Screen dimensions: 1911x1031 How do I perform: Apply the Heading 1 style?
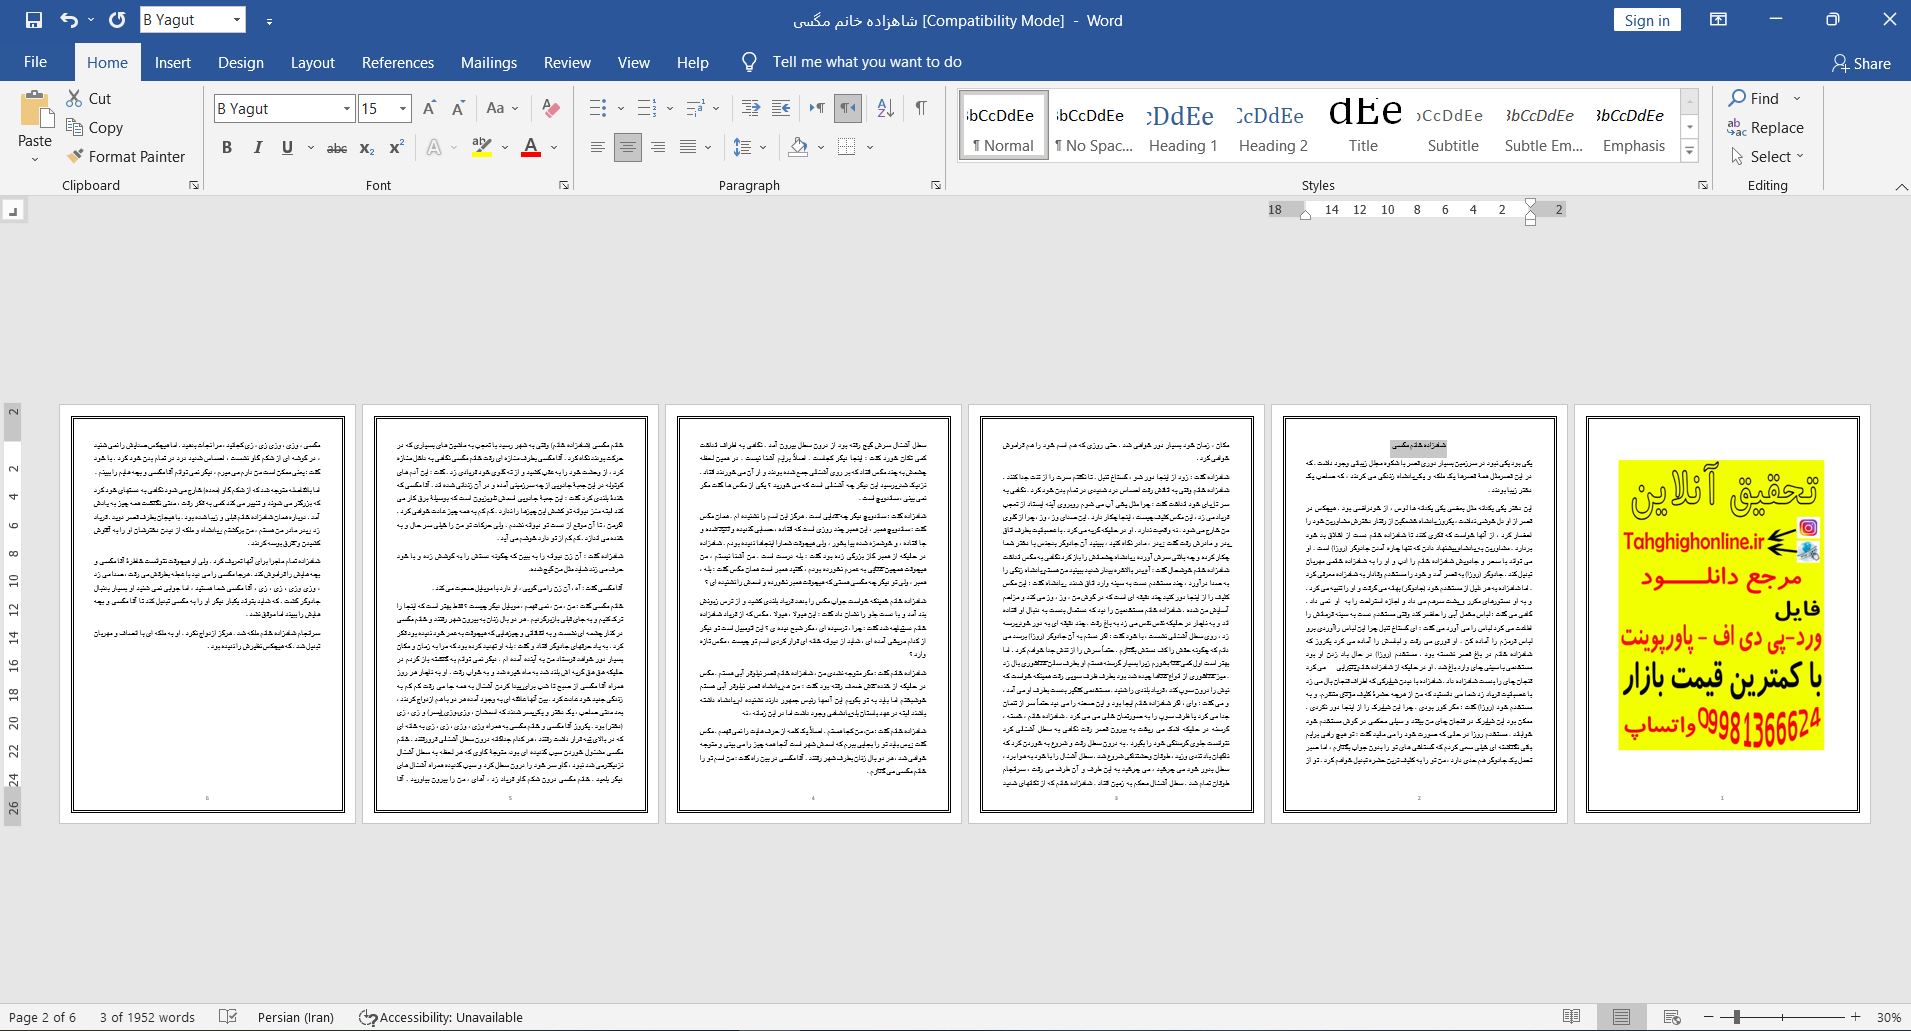(x=1183, y=126)
